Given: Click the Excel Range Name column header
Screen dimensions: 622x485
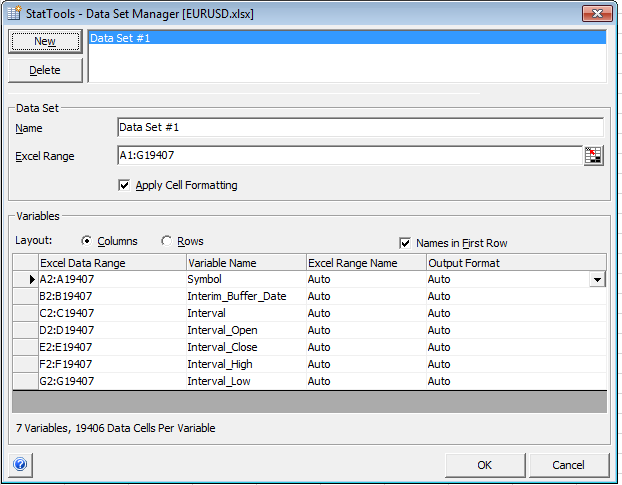Looking at the screenshot, I should click(x=367, y=263).
